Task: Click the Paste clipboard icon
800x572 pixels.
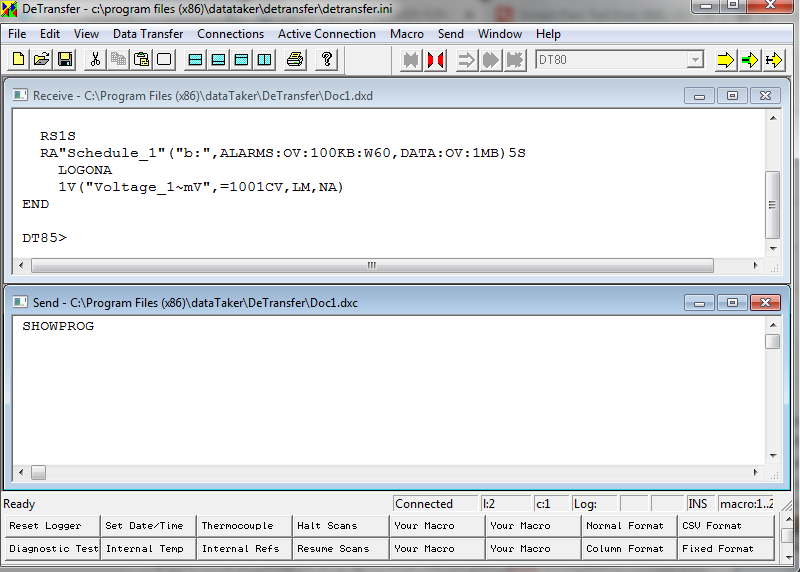Action: [142, 60]
